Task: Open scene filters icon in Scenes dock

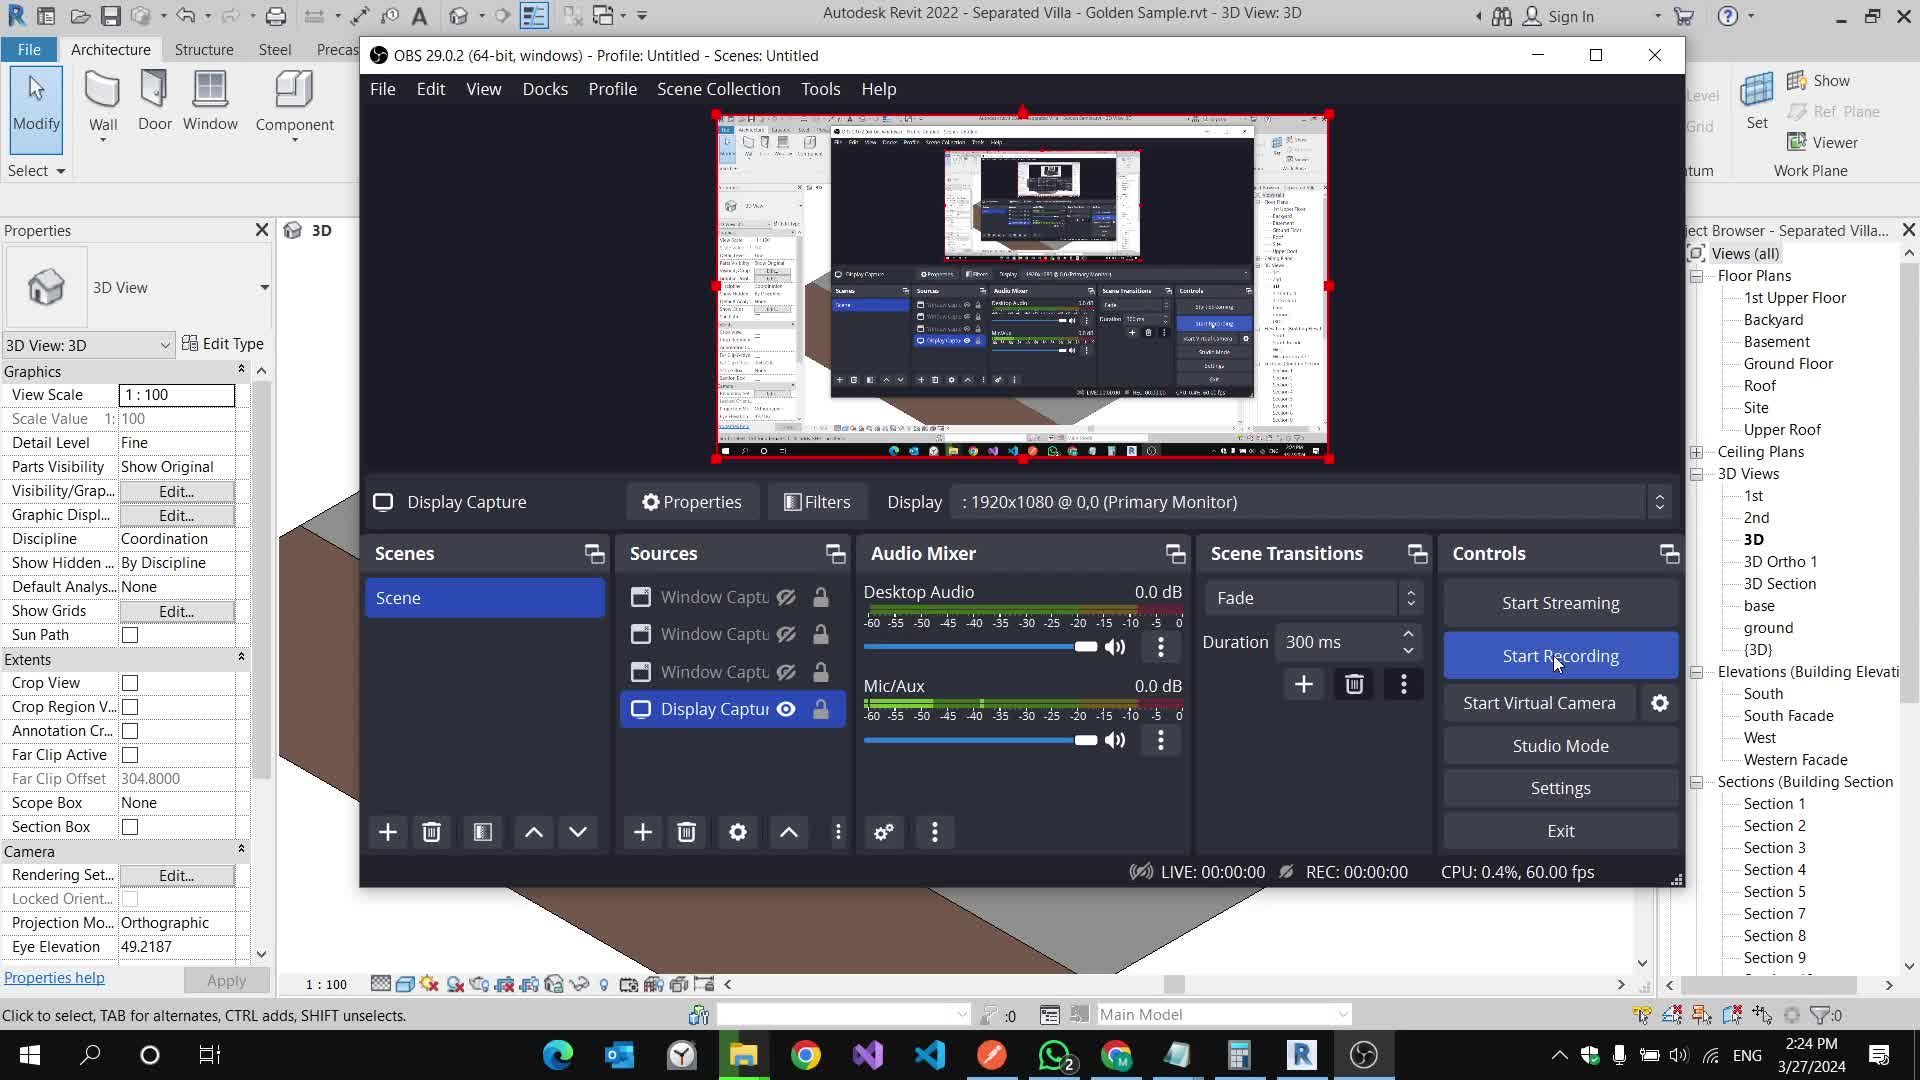Action: [482, 832]
